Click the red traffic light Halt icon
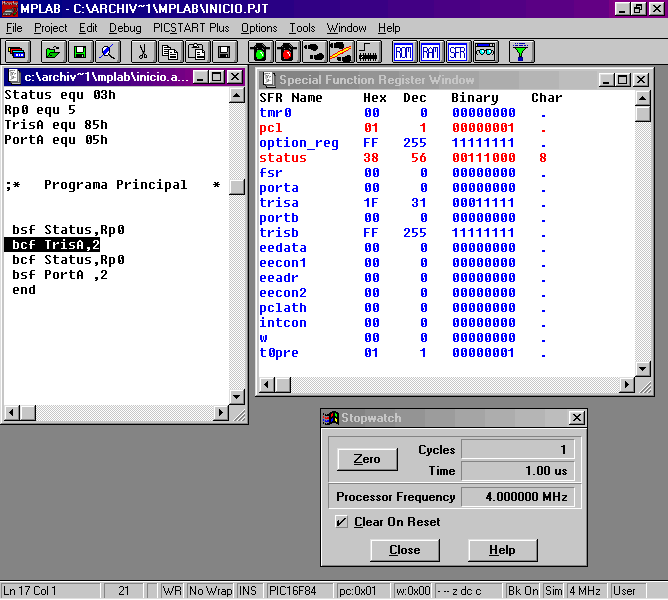 pos(287,52)
